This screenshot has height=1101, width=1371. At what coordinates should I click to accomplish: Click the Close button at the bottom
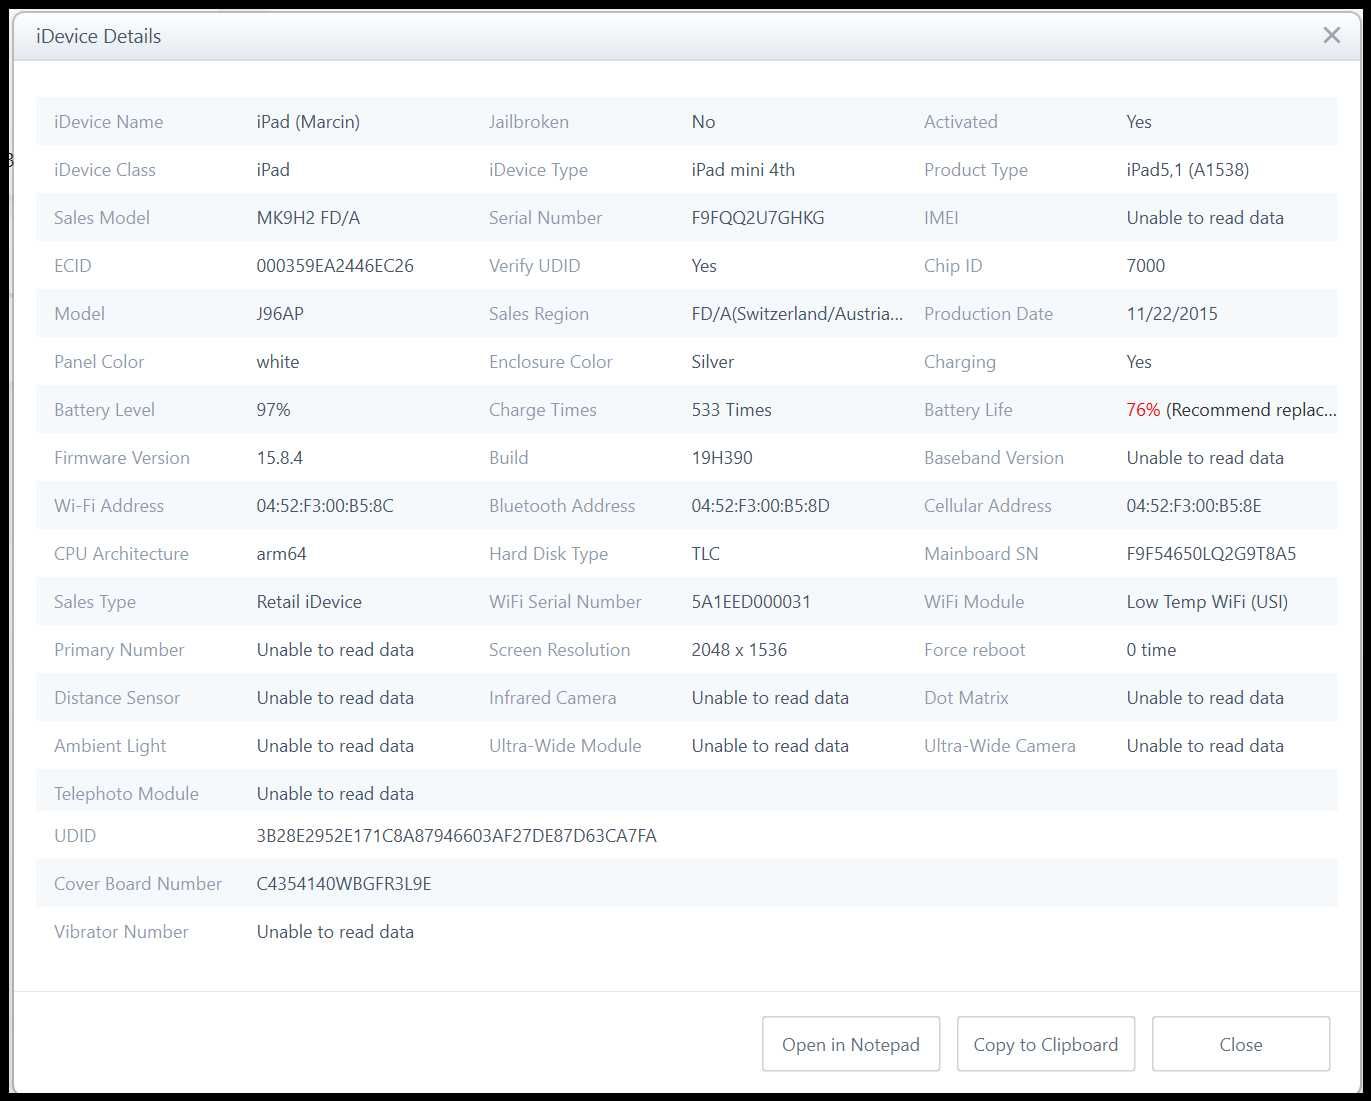point(1241,1044)
